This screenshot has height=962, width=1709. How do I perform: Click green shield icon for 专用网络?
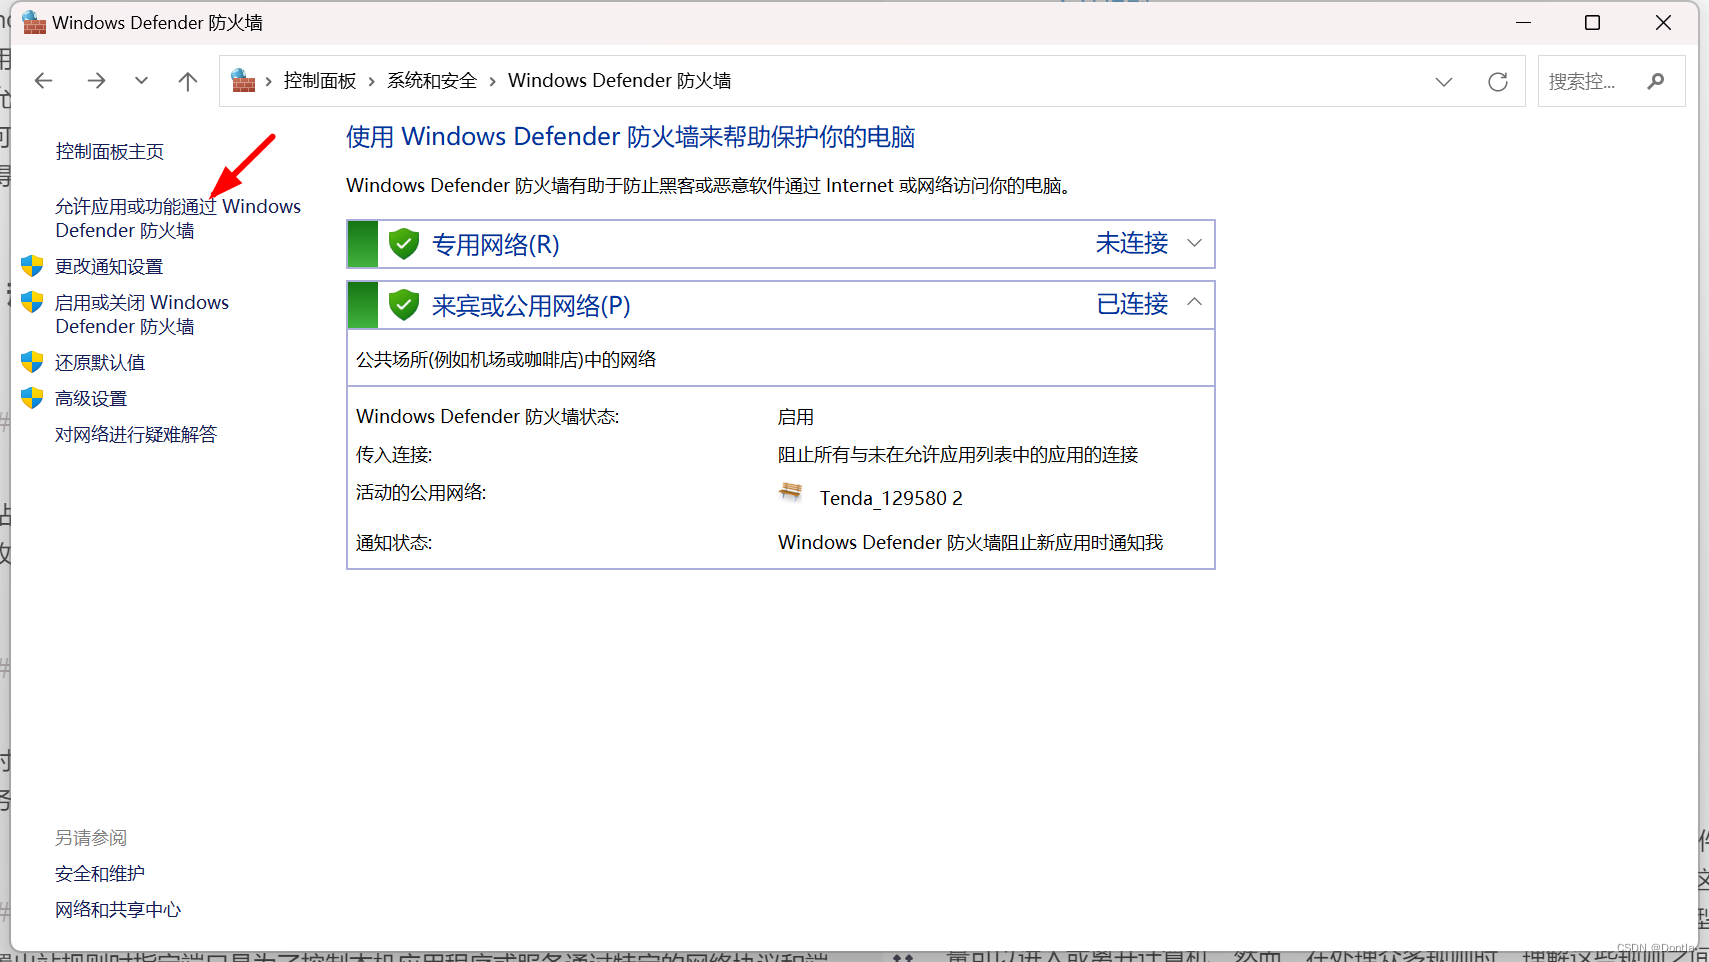coord(404,243)
